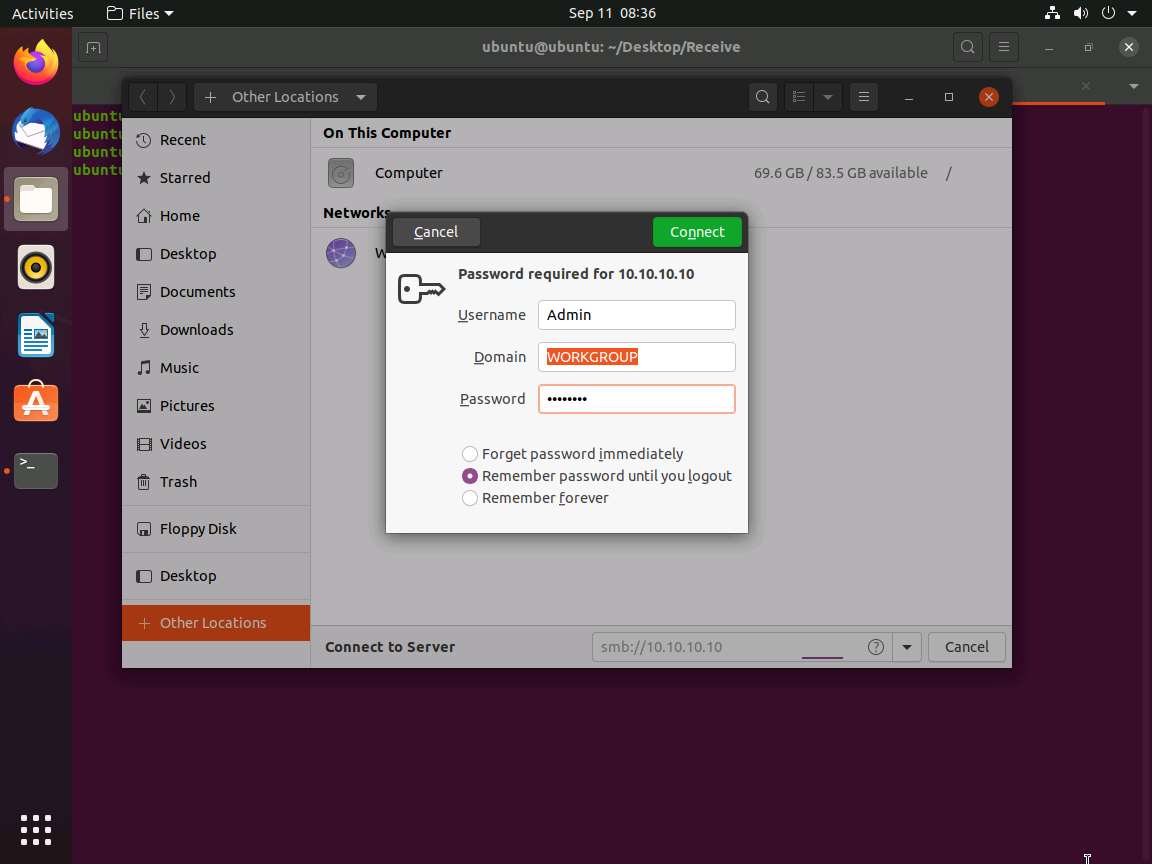Screen dimensions: 1152x864
Task: Click the server address help icon
Action: pos(875,647)
